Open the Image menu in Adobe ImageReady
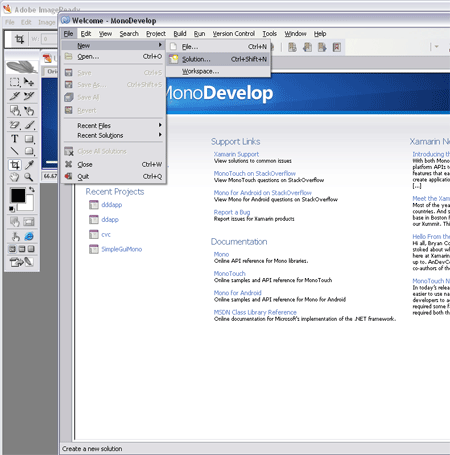Image resolution: width=450 pixels, height=455 pixels. tap(46, 22)
